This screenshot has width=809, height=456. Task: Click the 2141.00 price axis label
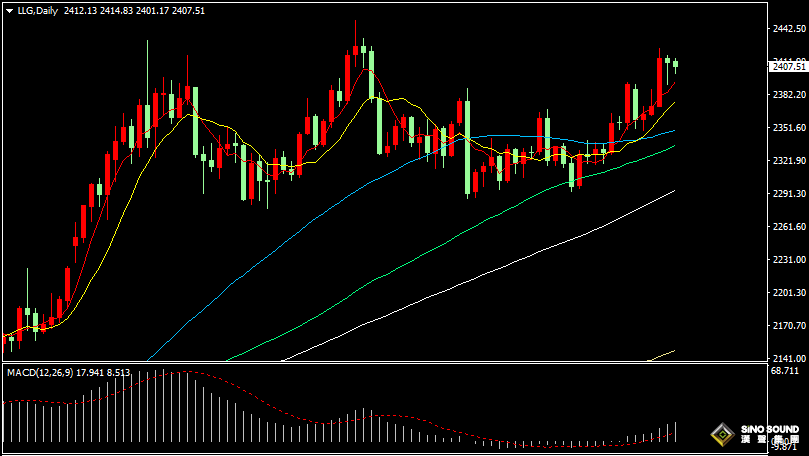pyautogui.click(x=788, y=359)
